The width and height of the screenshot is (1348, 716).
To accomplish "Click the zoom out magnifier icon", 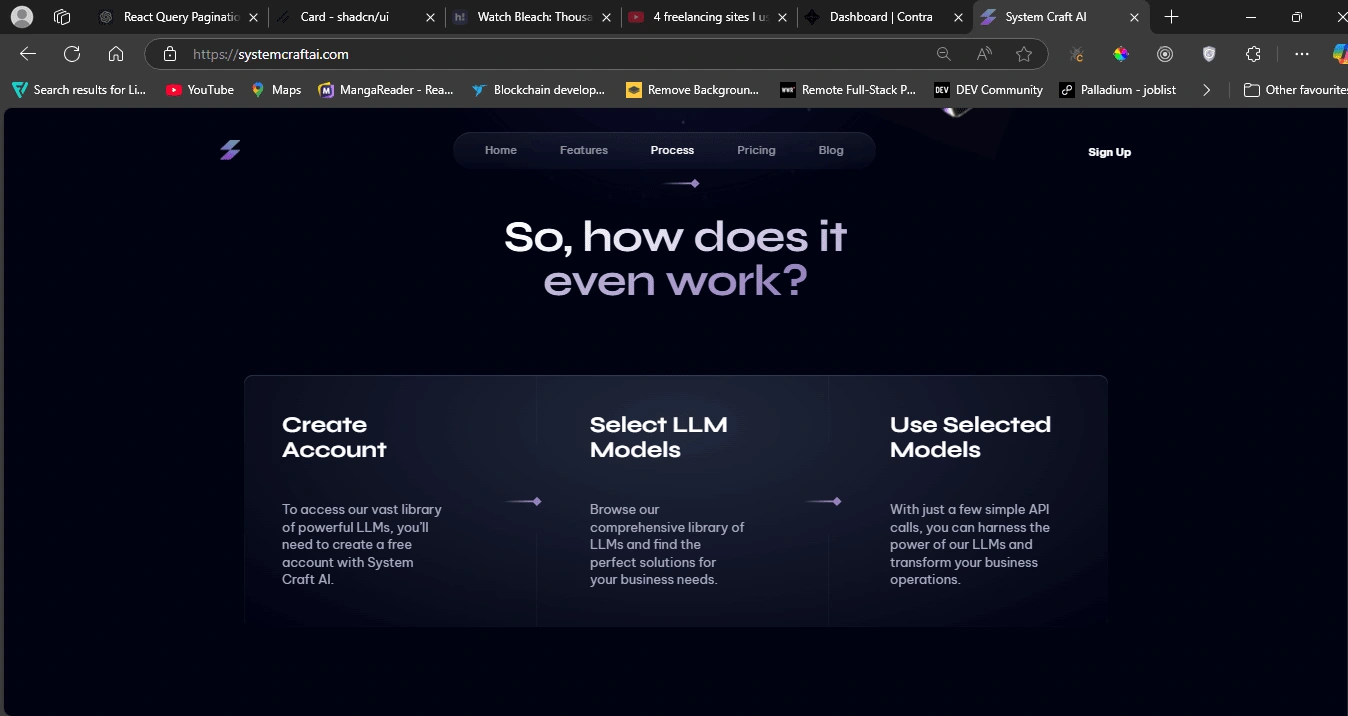I will click(x=943, y=54).
